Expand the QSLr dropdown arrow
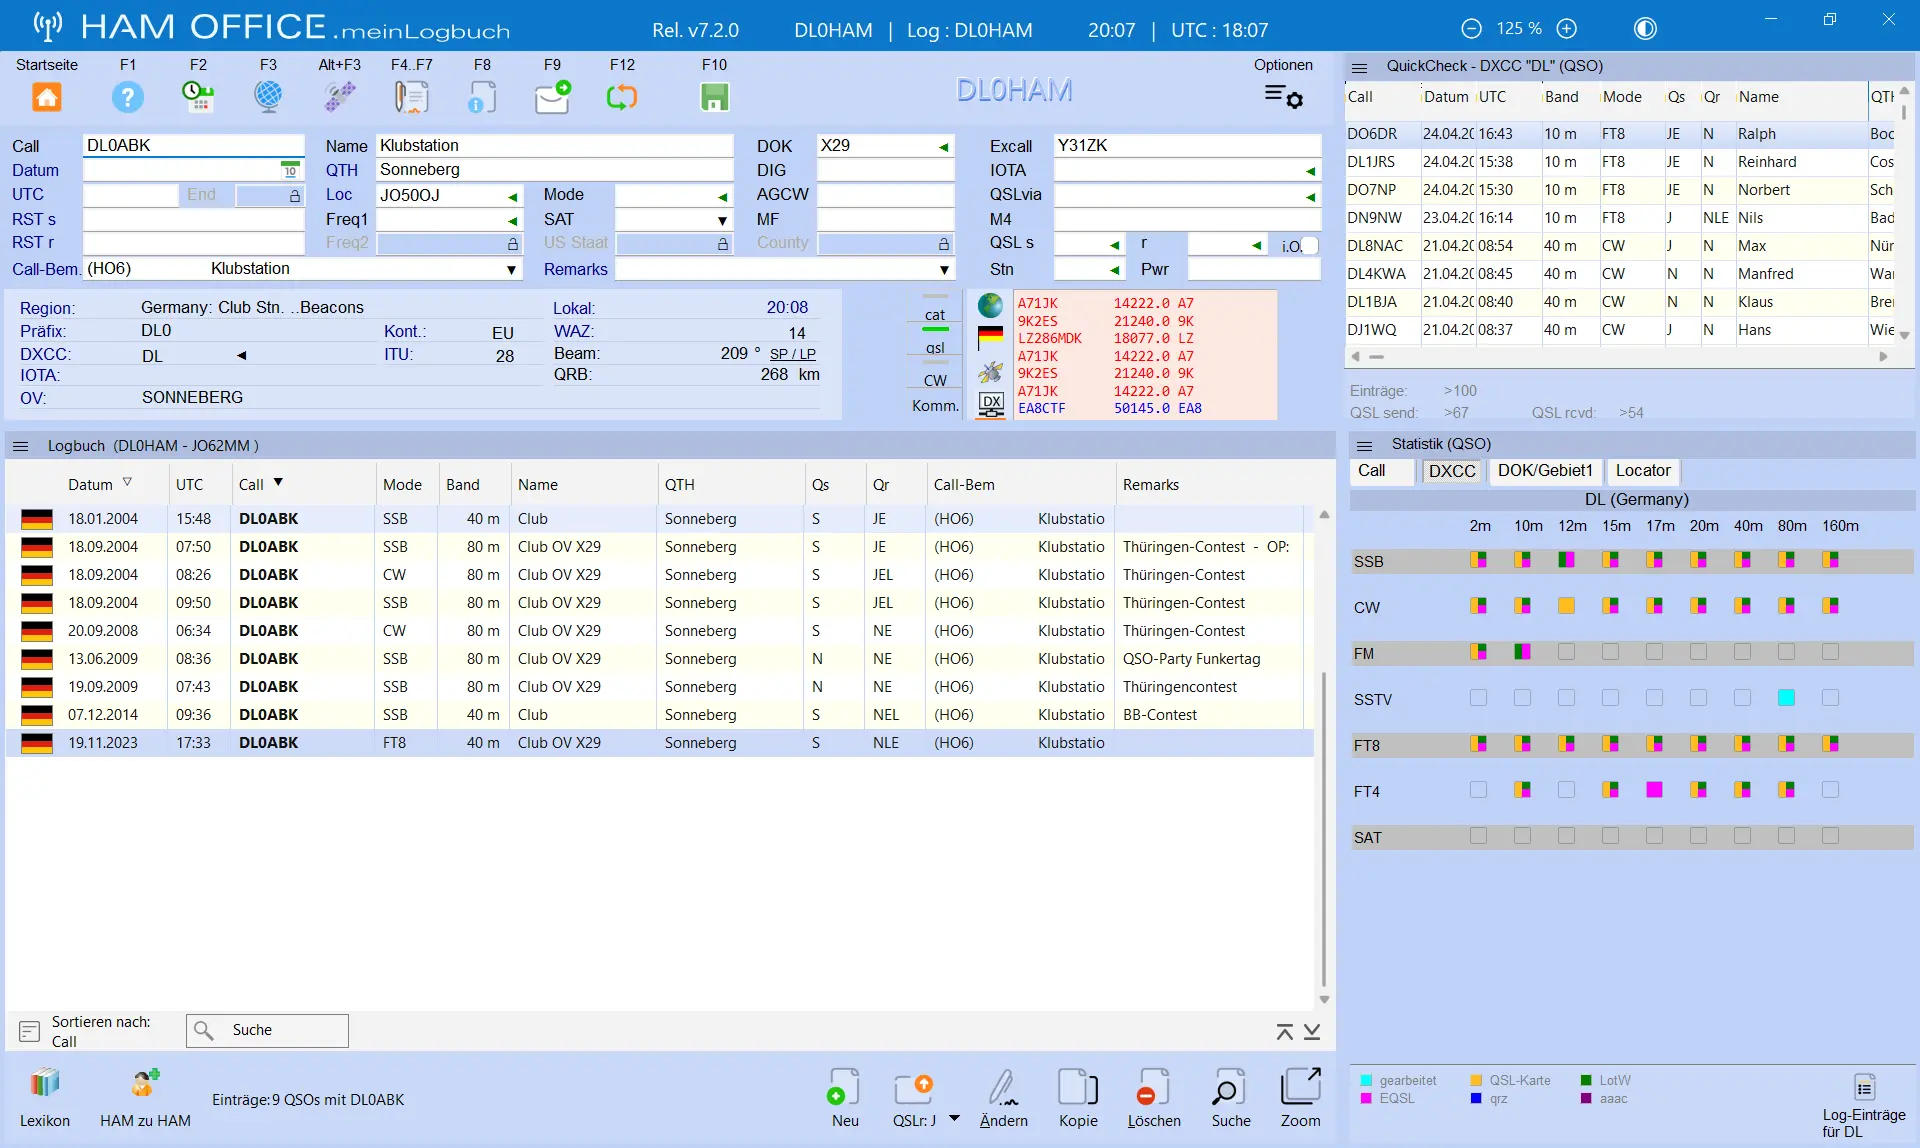This screenshot has width=1920, height=1148. (954, 1119)
